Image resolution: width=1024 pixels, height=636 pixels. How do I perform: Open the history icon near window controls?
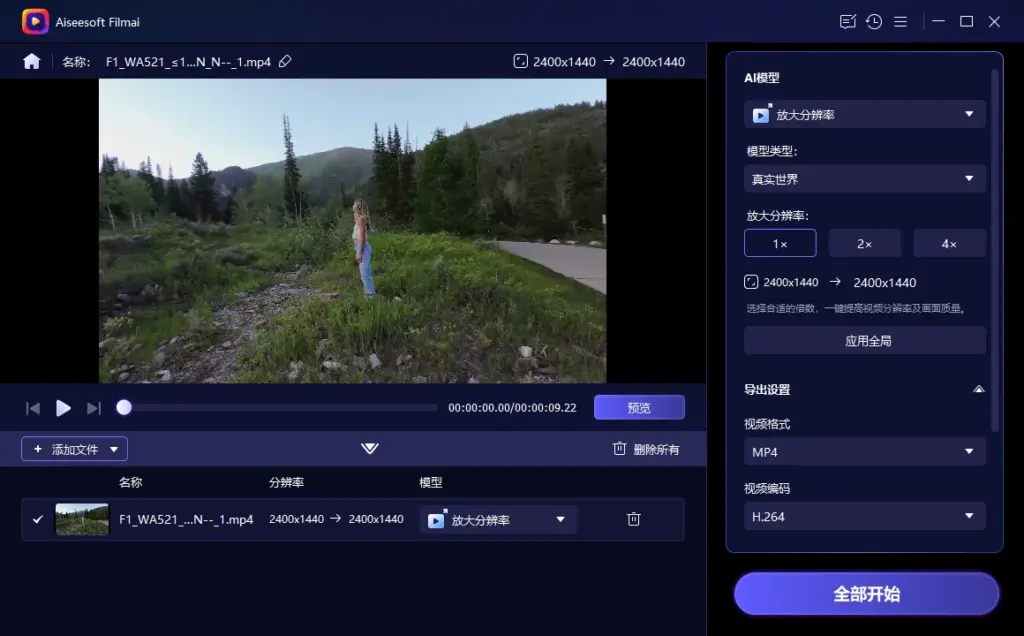(x=873, y=21)
